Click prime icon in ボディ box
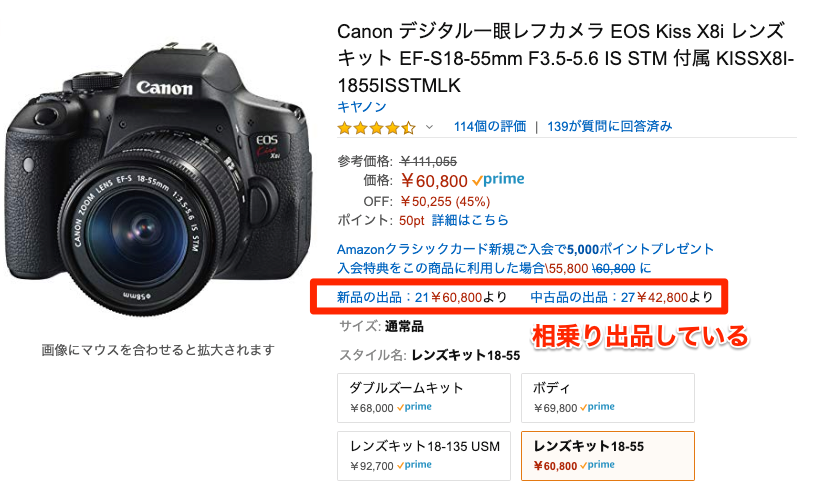819x492 pixels. 597,407
